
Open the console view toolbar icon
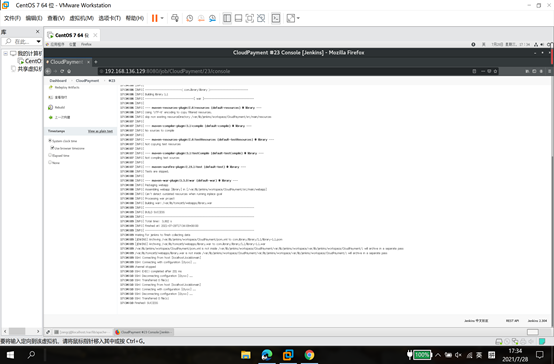click(x=276, y=18)
